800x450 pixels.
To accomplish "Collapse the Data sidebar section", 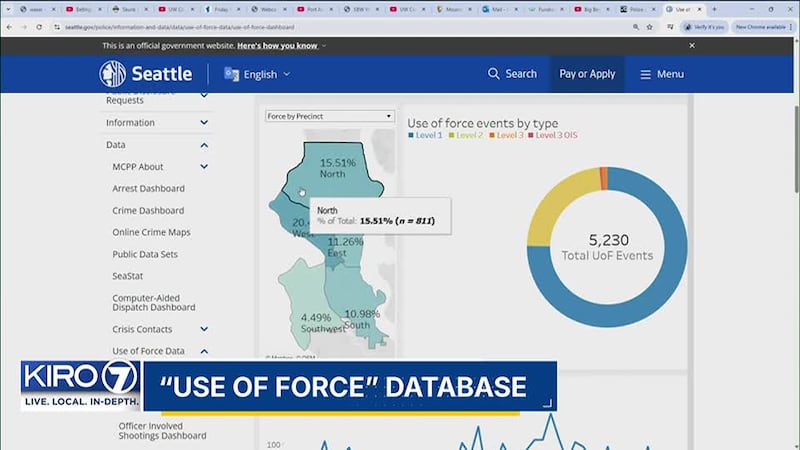I will click(x=204, y=145).
